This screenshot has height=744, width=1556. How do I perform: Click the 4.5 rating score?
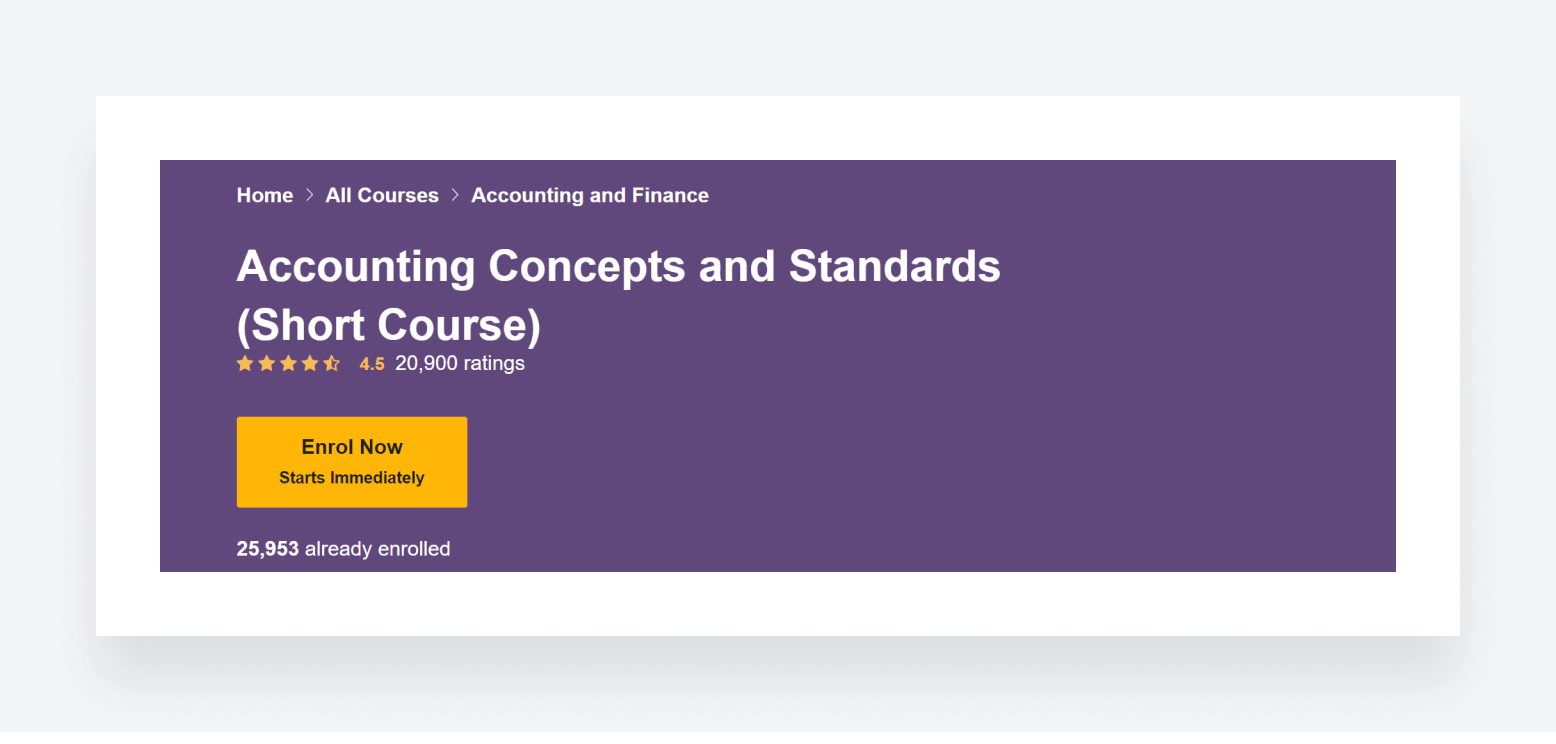372,364
